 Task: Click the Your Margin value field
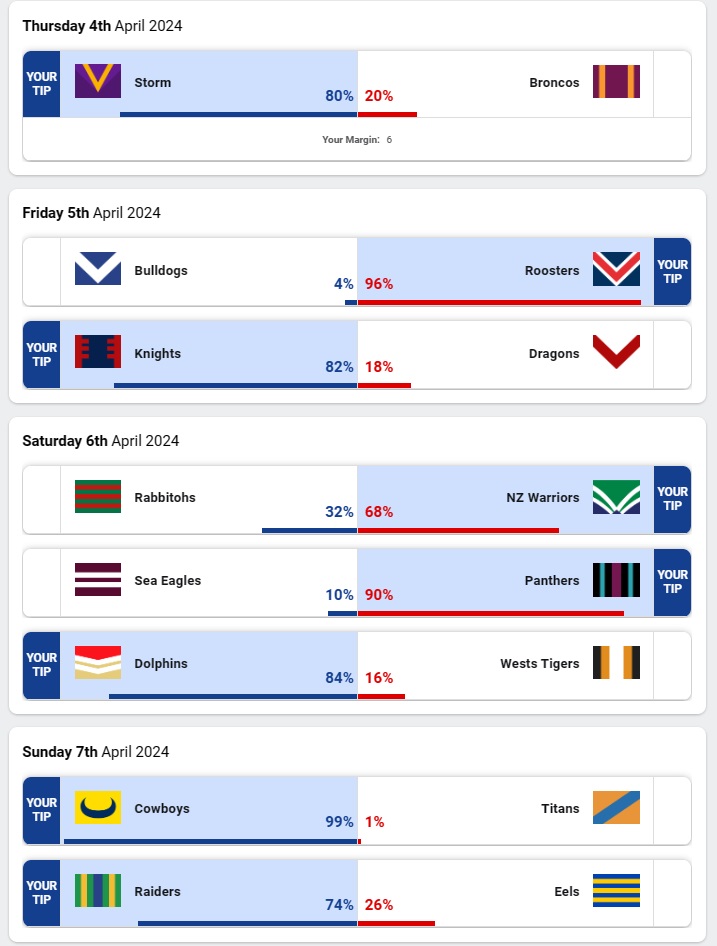(x=389, y=140)
